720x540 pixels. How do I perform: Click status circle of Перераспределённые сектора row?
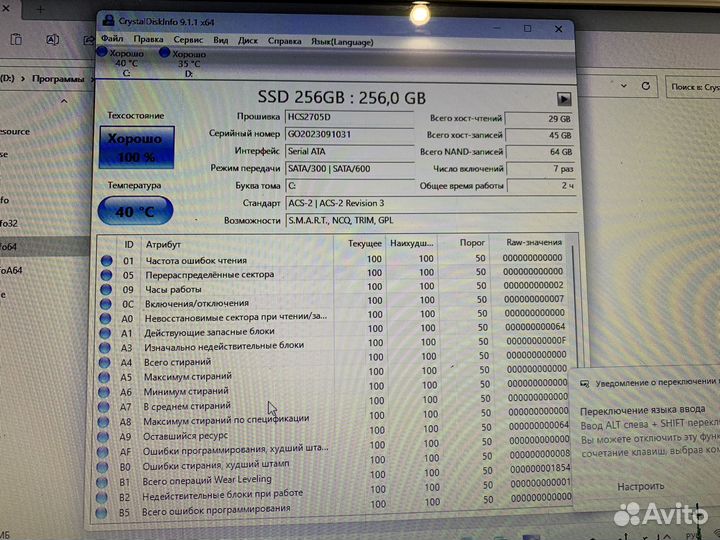(x=106, y=275)
